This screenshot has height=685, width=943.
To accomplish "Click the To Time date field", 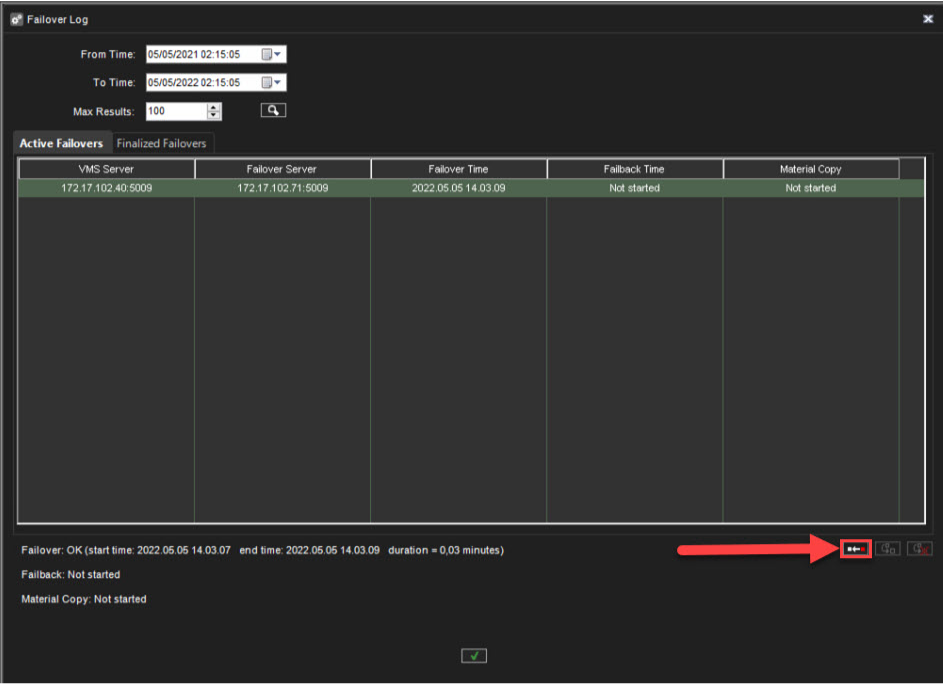I will (201, 83).
